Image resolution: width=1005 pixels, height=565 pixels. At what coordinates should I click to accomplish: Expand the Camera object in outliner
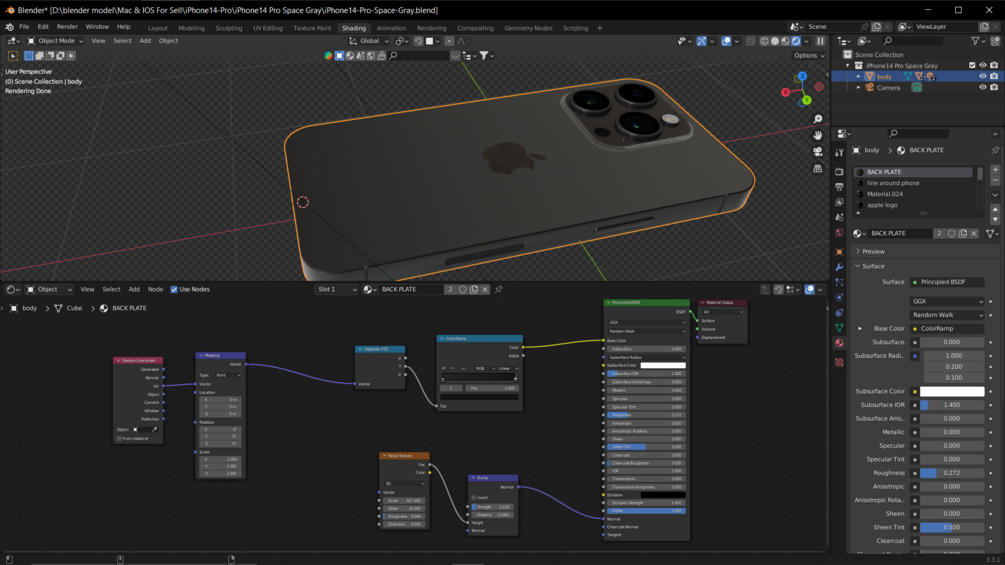[x=859, y=88]
